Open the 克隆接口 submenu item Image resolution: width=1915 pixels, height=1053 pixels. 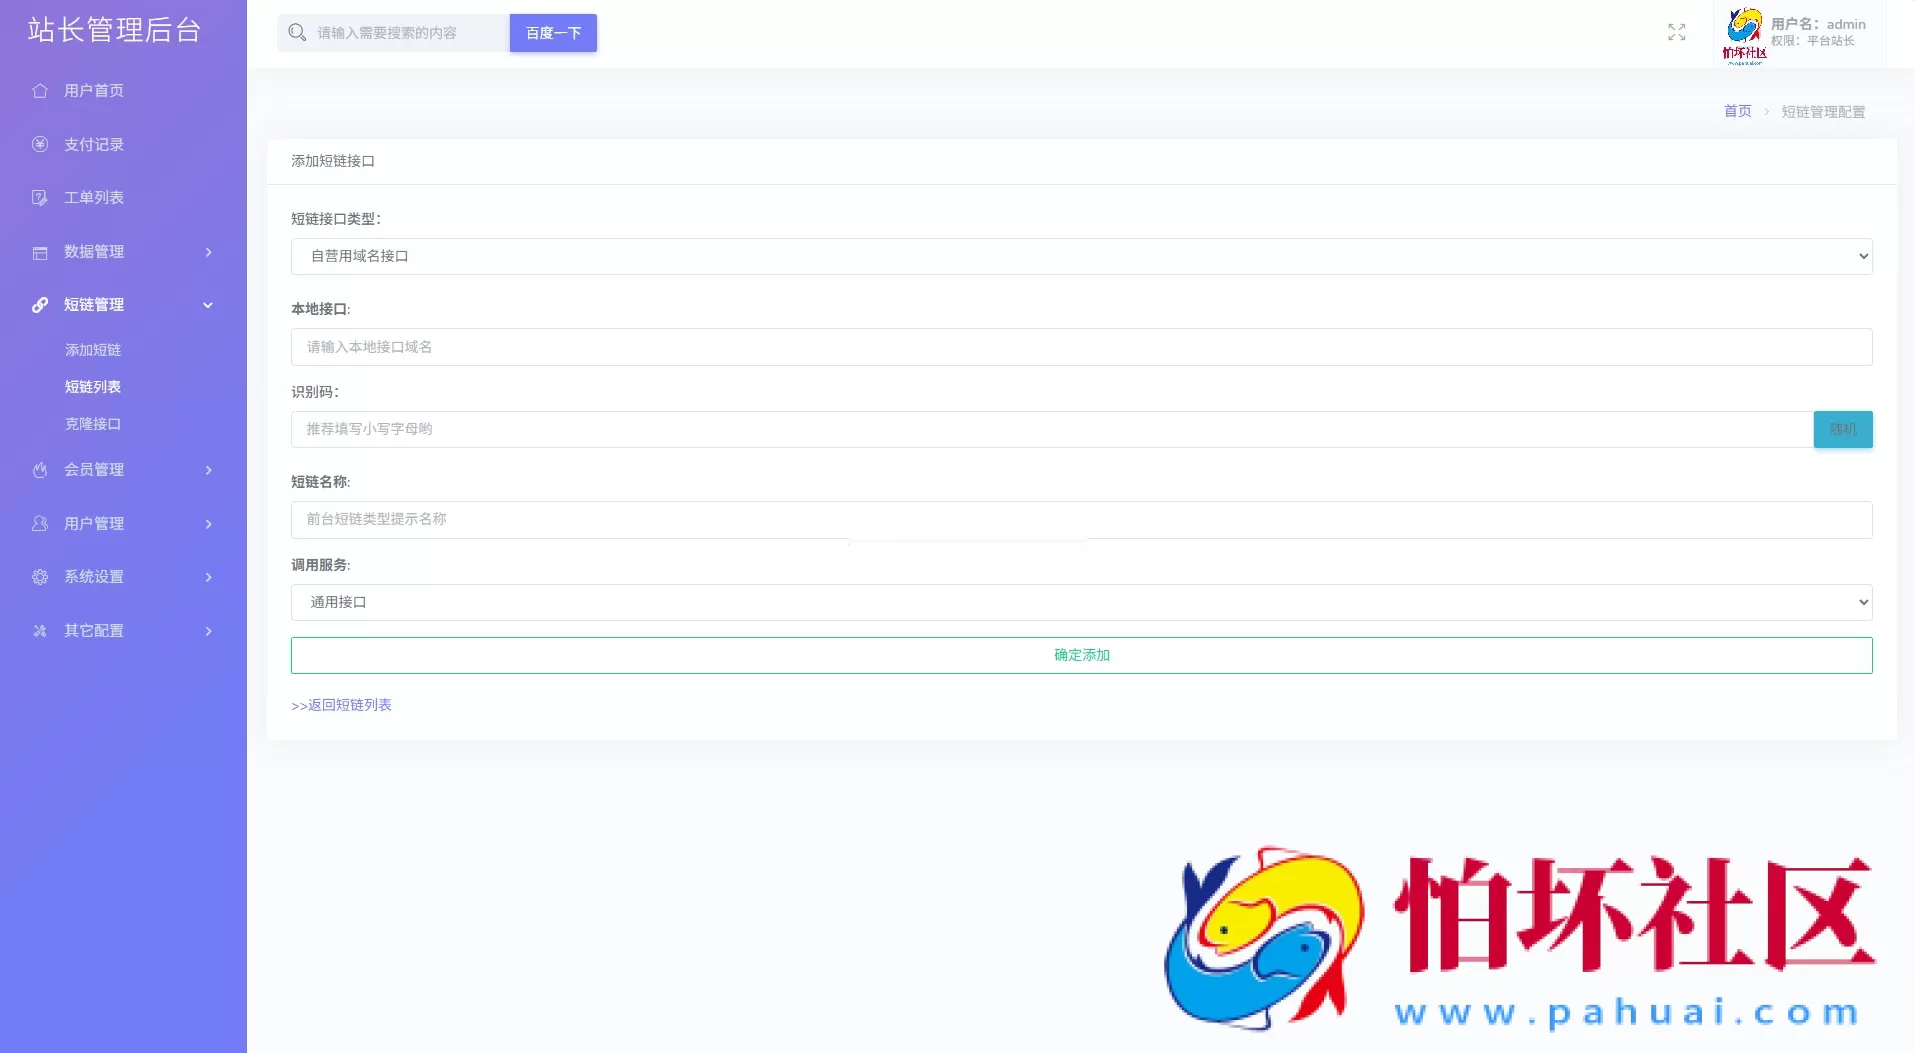pyautogui.click(x=93, y=424)
